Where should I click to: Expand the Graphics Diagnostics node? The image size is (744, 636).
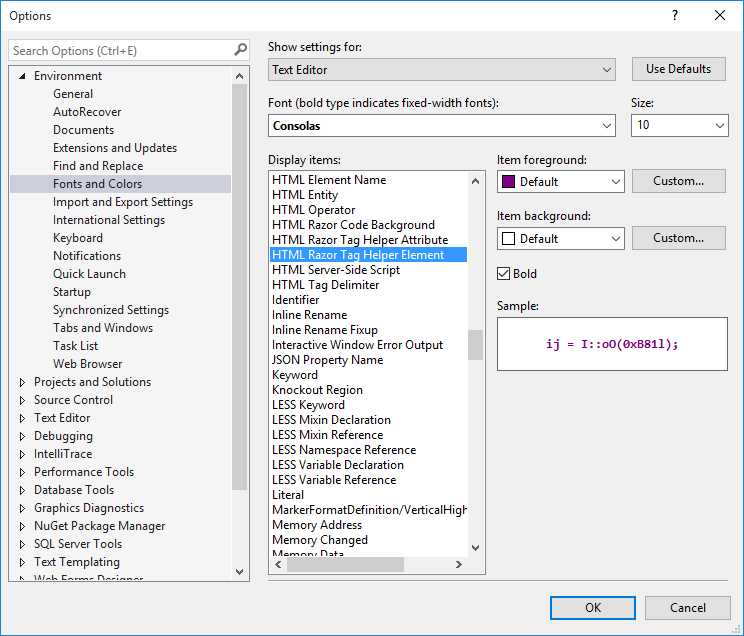tap(22, 508)
